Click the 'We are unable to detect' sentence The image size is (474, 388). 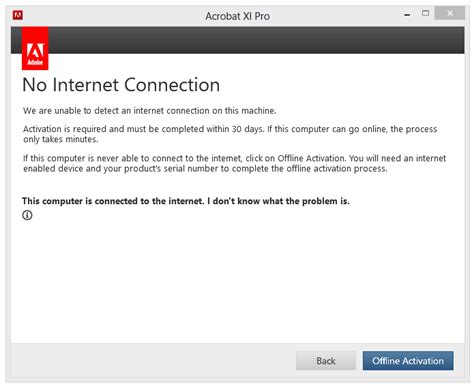[150, 111]
